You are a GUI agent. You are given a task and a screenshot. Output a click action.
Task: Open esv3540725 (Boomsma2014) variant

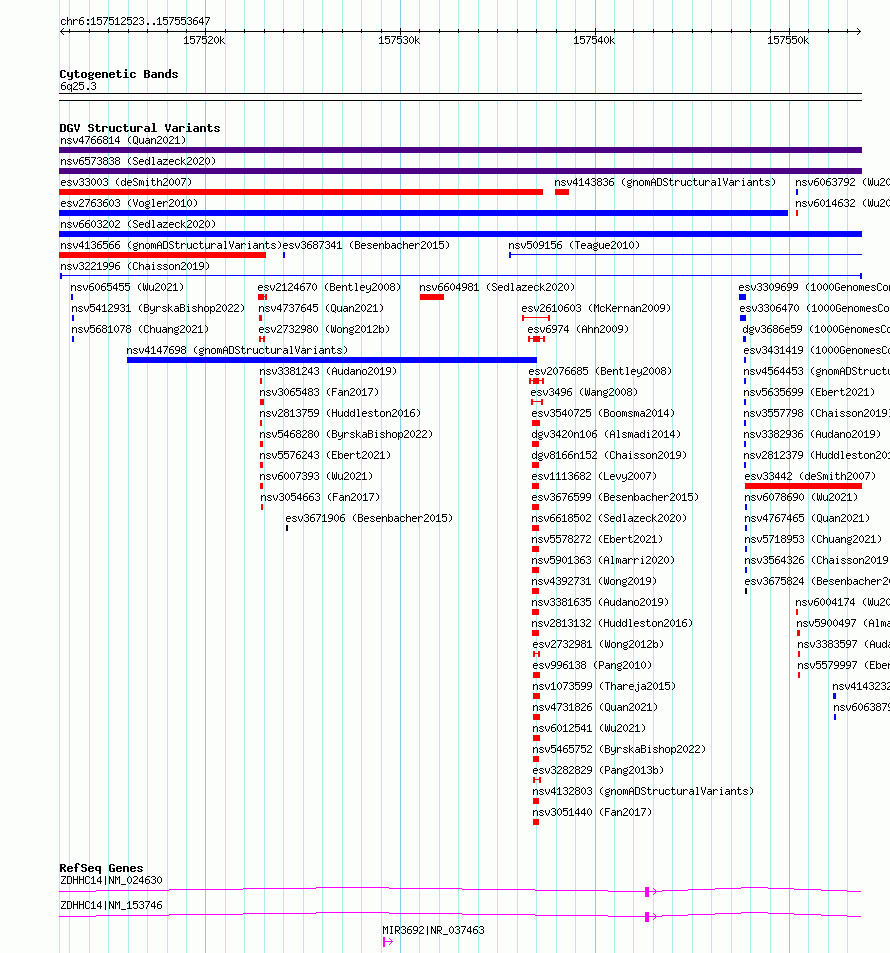(603, 413)
